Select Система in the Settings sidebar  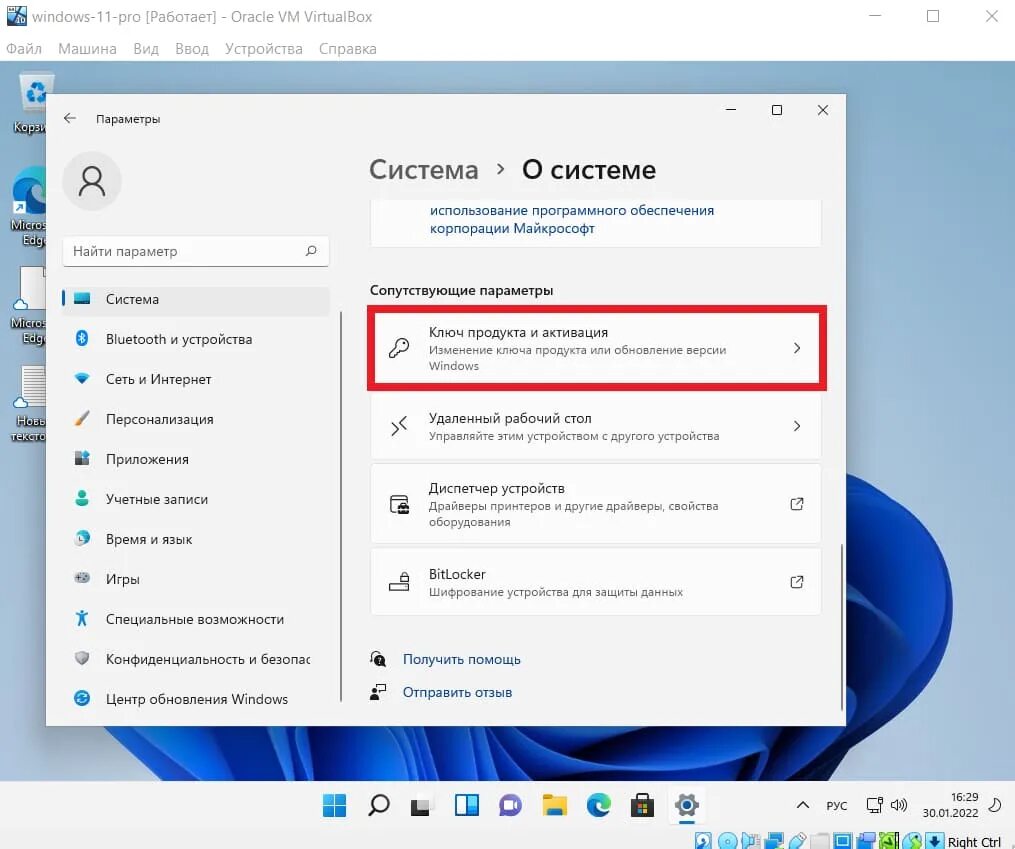[x=195, y=299]
